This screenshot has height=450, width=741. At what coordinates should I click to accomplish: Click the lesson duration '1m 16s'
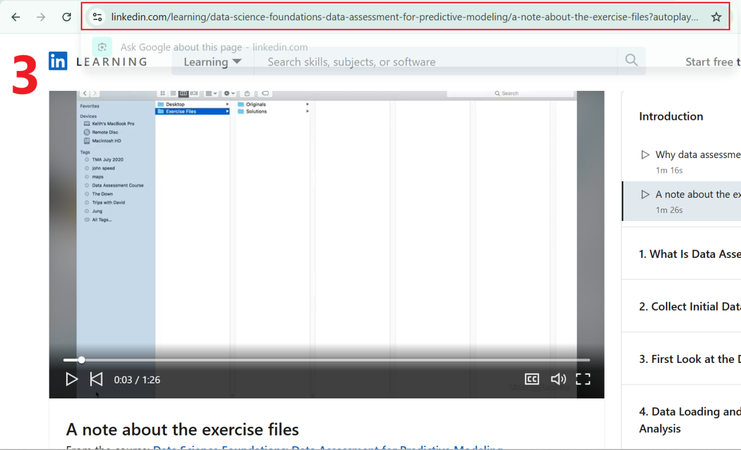click(x=669, y=170)
